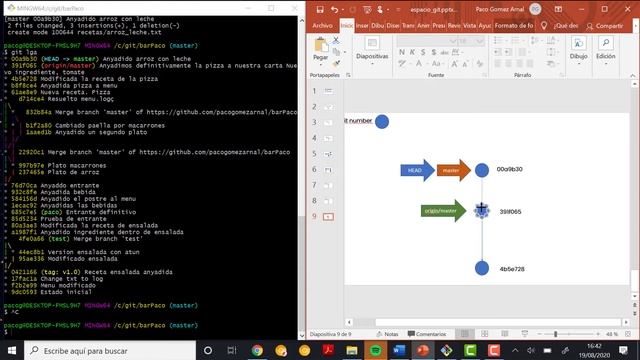Customize the quick access toolbar dropdown
Screen dimensions: 640x360
[398, 9]
